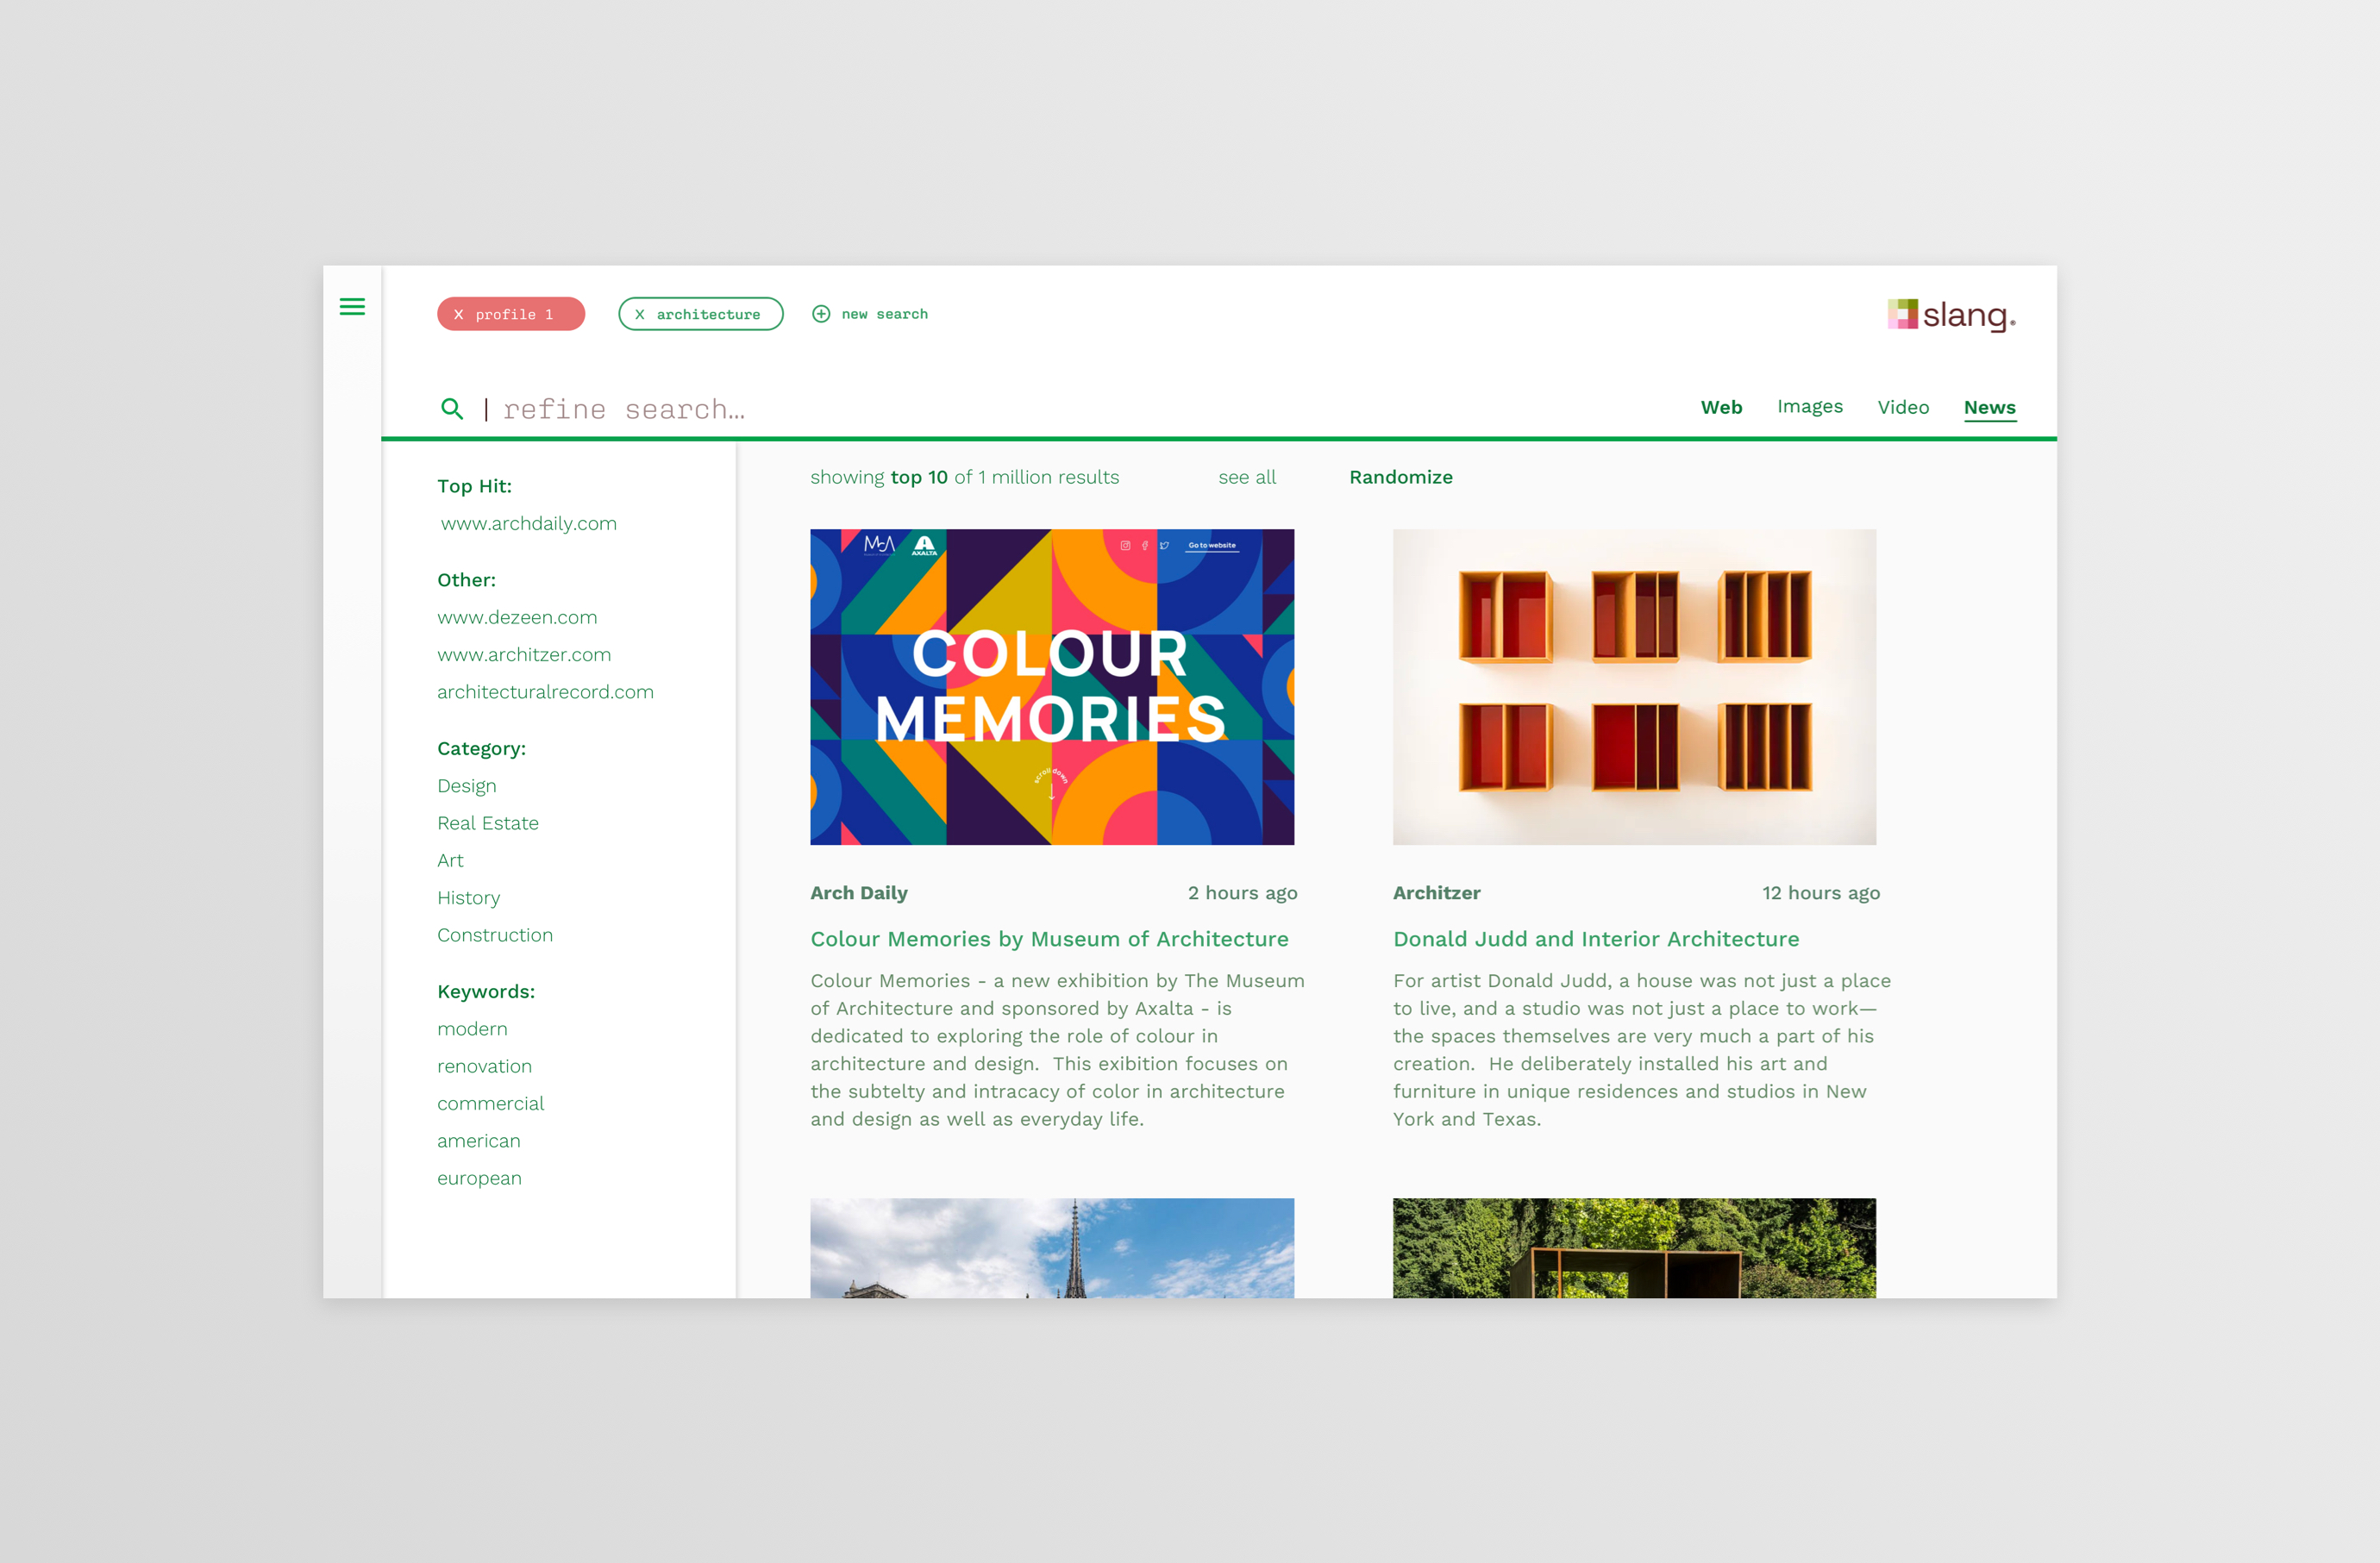Open top hit www.archdaily.com
This screenshot has height=1563, width=2380.
pyautogui.click(x=528, y=523)
